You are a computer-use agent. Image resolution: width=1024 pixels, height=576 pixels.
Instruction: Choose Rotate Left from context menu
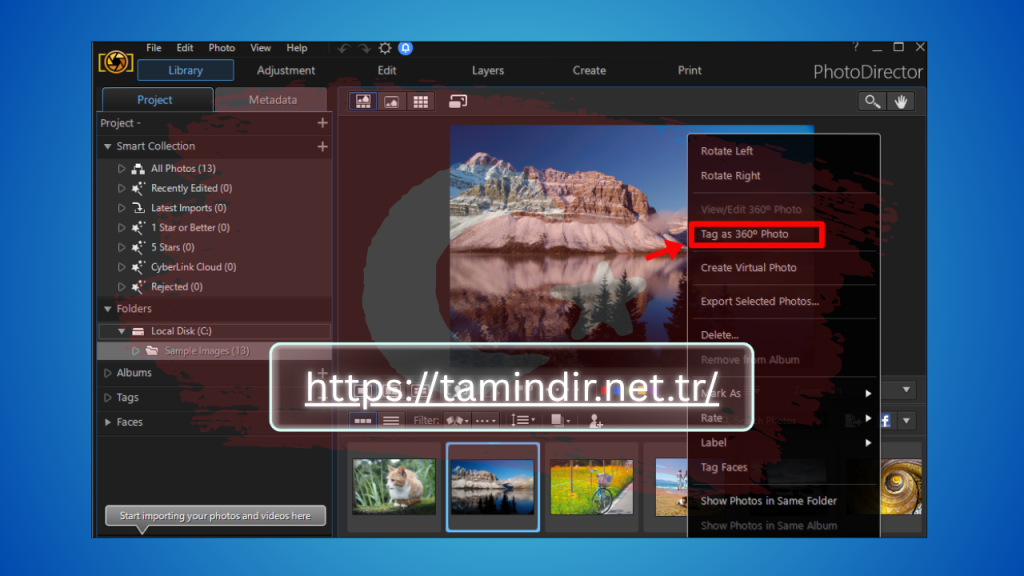click(x=727, y=151)
